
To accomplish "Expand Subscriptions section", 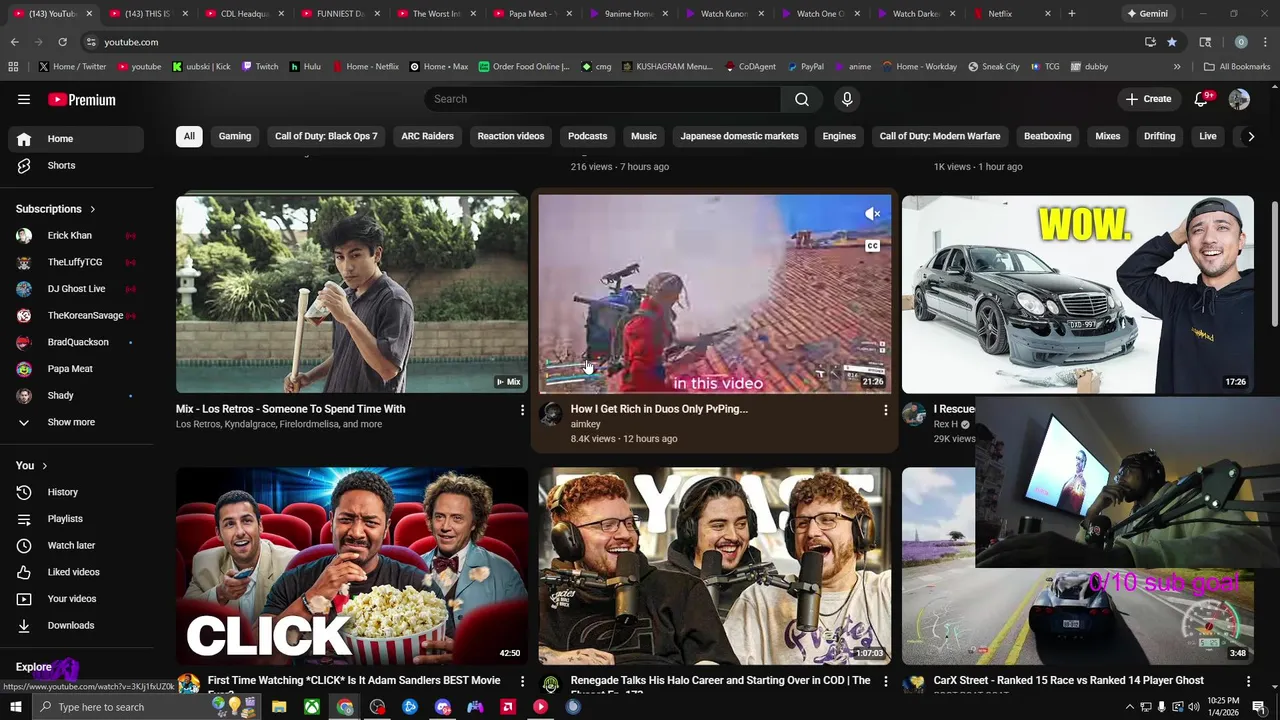I will coord(56,209).
